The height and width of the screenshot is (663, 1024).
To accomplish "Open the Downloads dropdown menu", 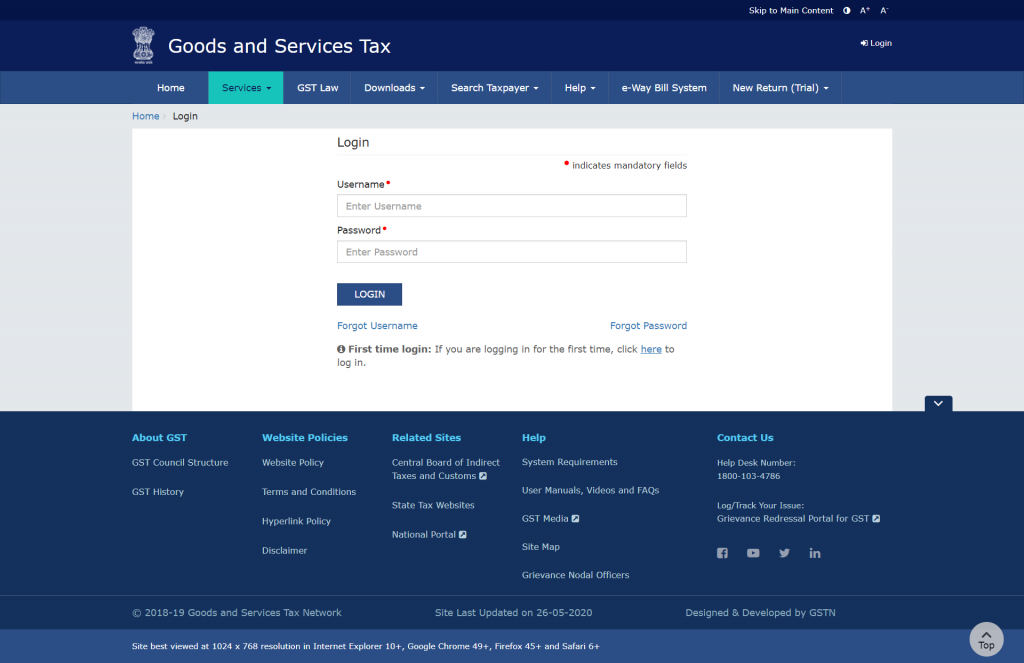I will (394, 88).
